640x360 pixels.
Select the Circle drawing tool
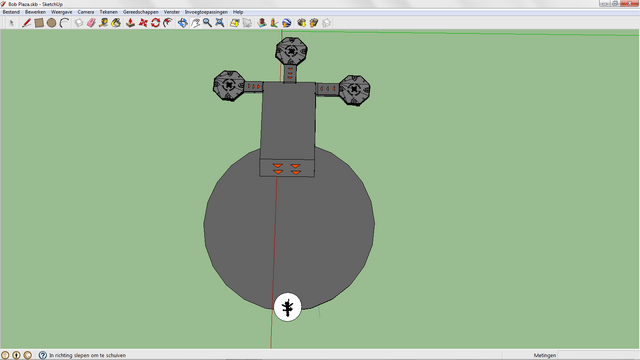pyautogui.click(x=51, y=23)
